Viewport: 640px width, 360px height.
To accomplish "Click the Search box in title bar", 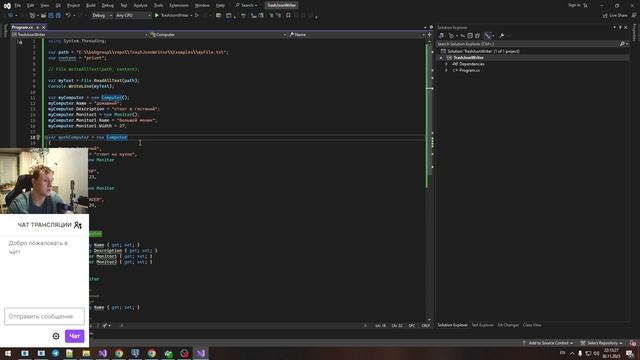I will [247, 5].
